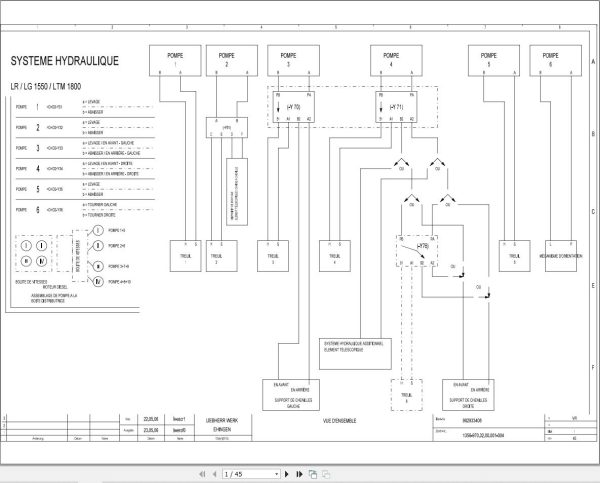Click the POMPE 5 legend row
This screenshot has height=483, width=600.
[x=85, y=189]
